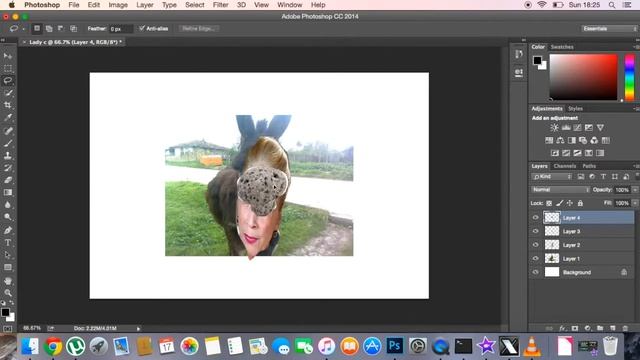Switch to the Swatches tab
Image resolution: width=640 pixels, height=360 pixels.
(562, 47)
